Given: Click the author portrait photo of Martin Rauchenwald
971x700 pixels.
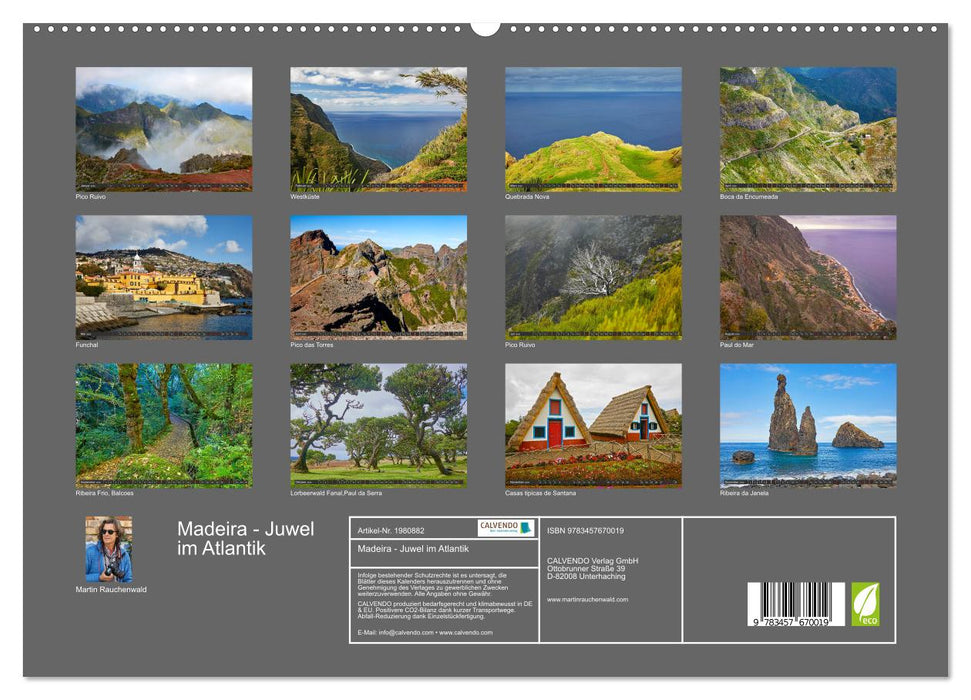Looking at the screenshot, I should pos(111,549).
